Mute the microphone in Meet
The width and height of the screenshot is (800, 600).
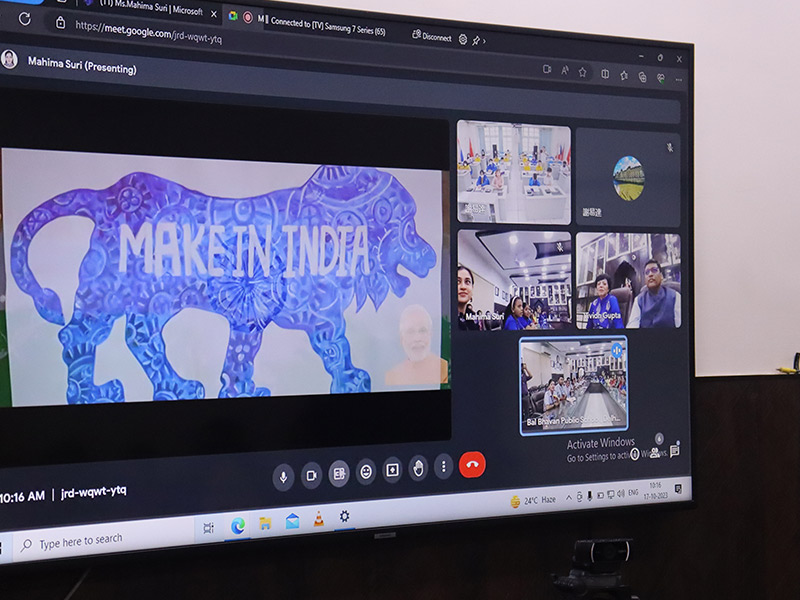coord(283,476)
